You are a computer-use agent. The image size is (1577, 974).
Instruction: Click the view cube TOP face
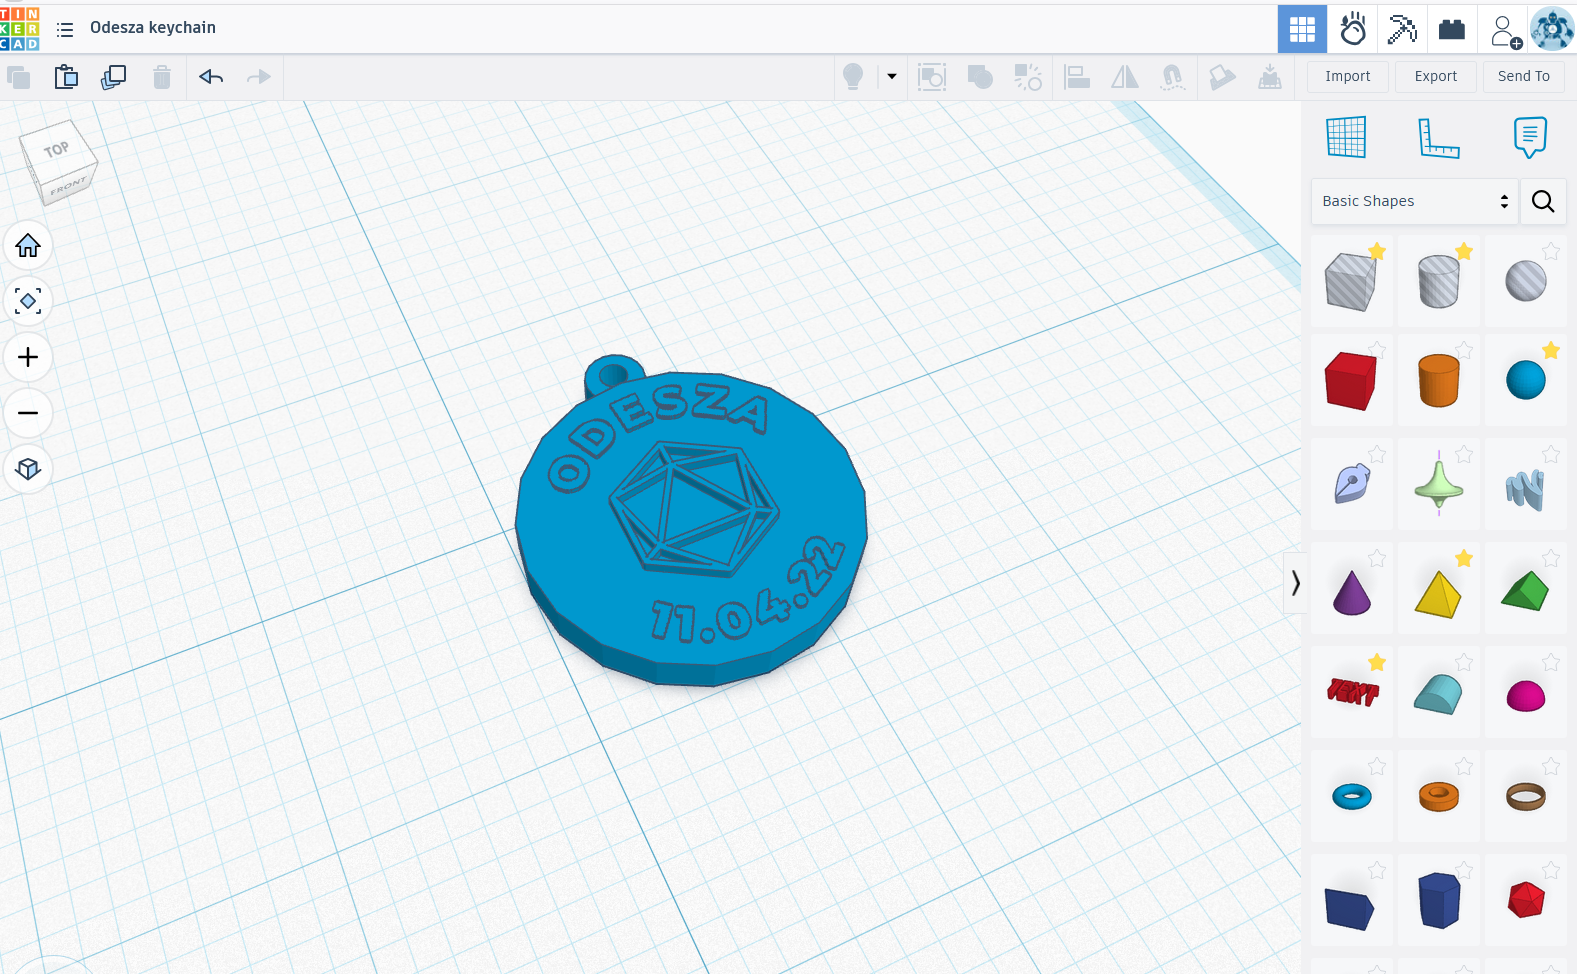58,150
